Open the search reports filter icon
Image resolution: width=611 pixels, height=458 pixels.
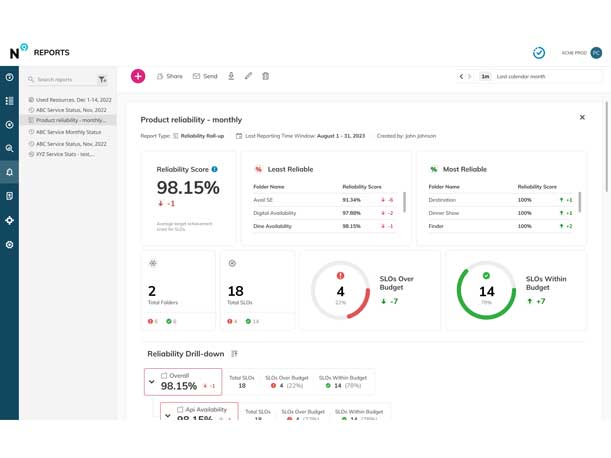102,79
